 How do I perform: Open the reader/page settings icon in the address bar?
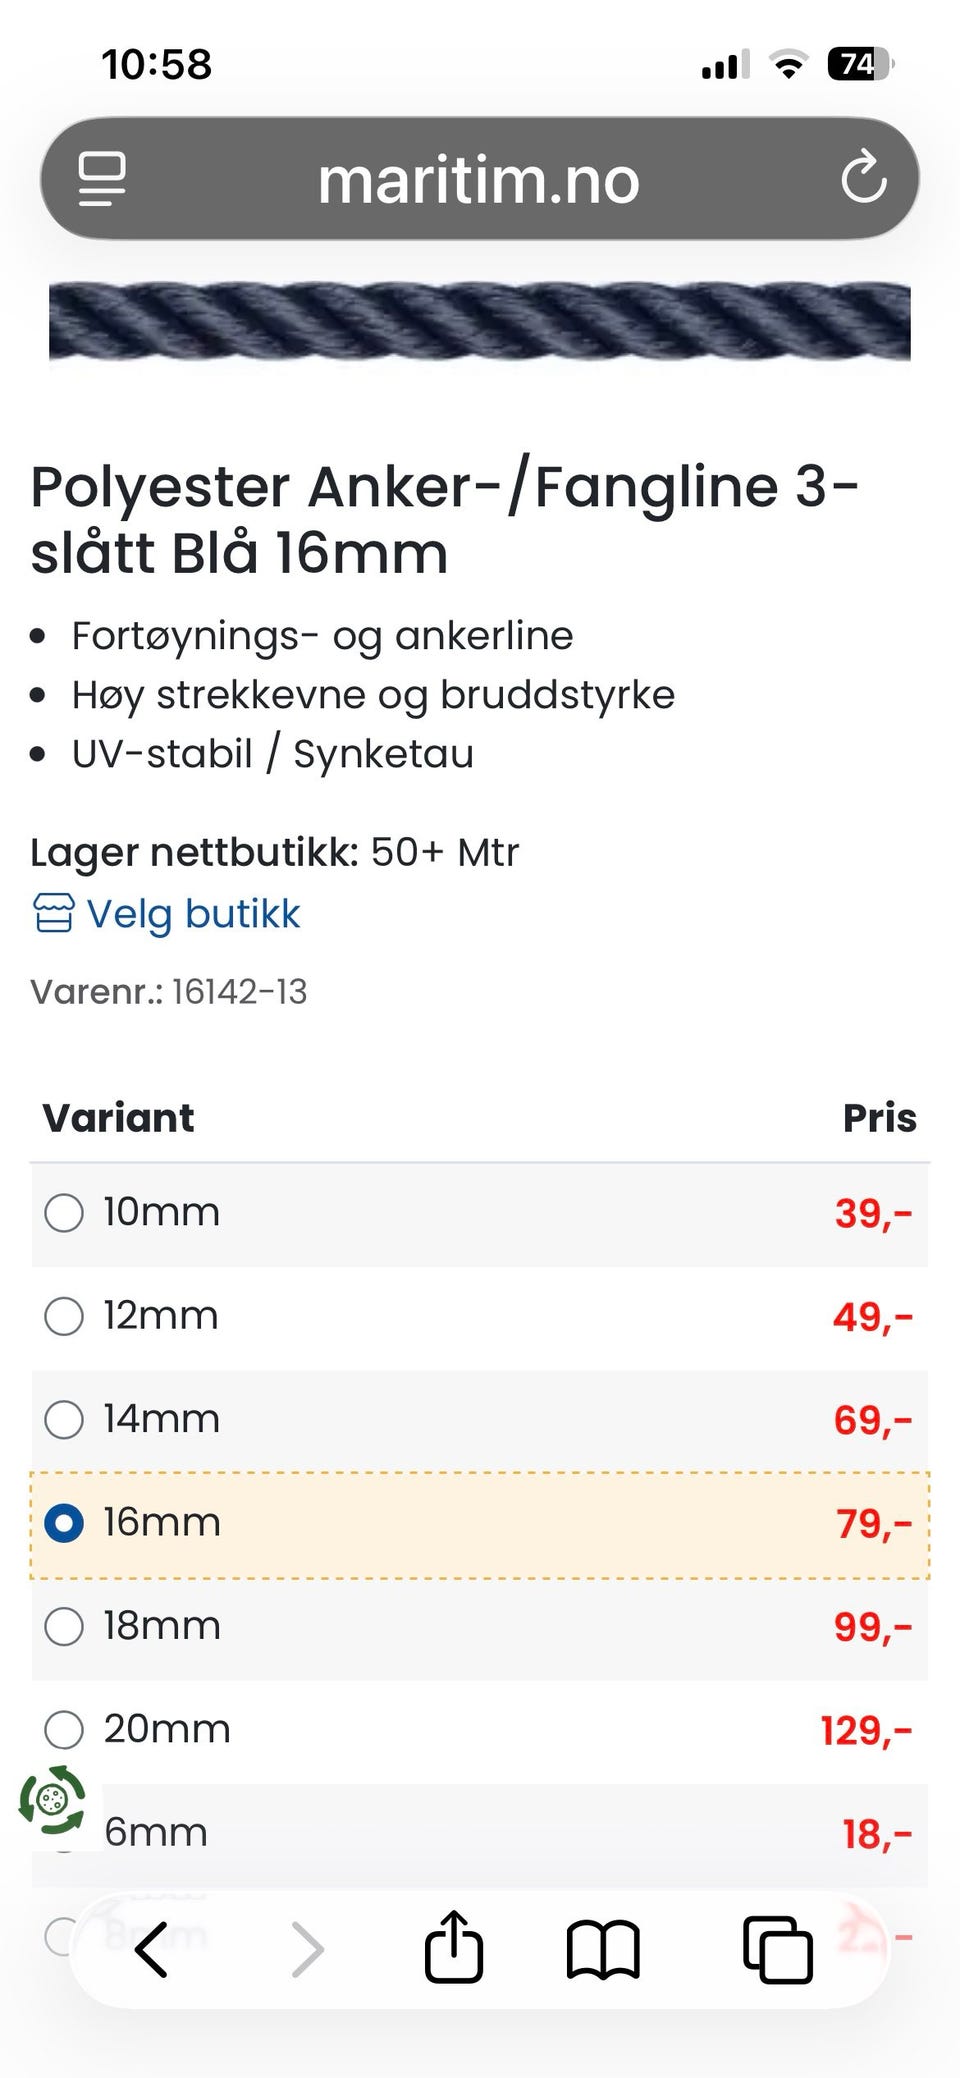tap(102, 179)
